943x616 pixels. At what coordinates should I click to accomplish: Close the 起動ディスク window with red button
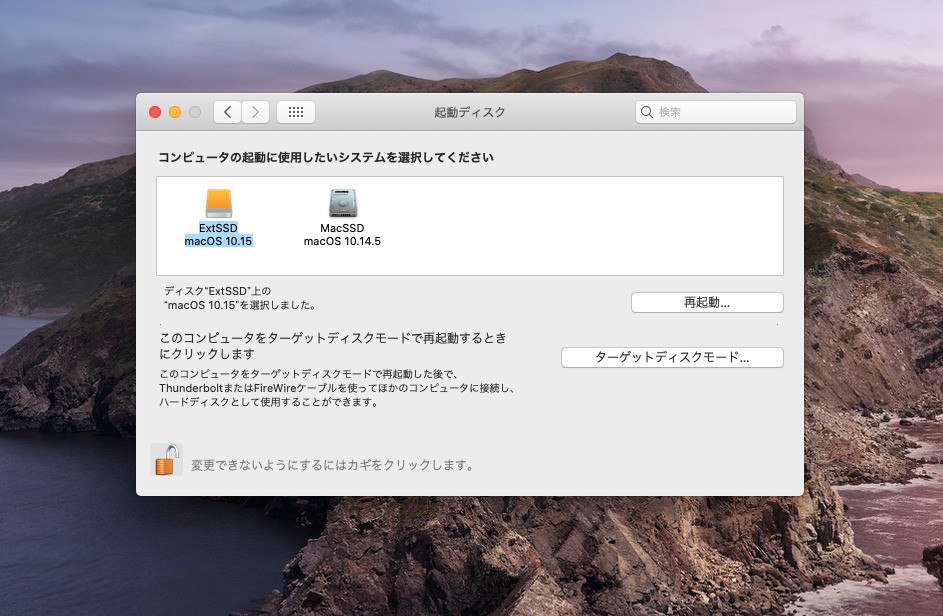[155, 112]
